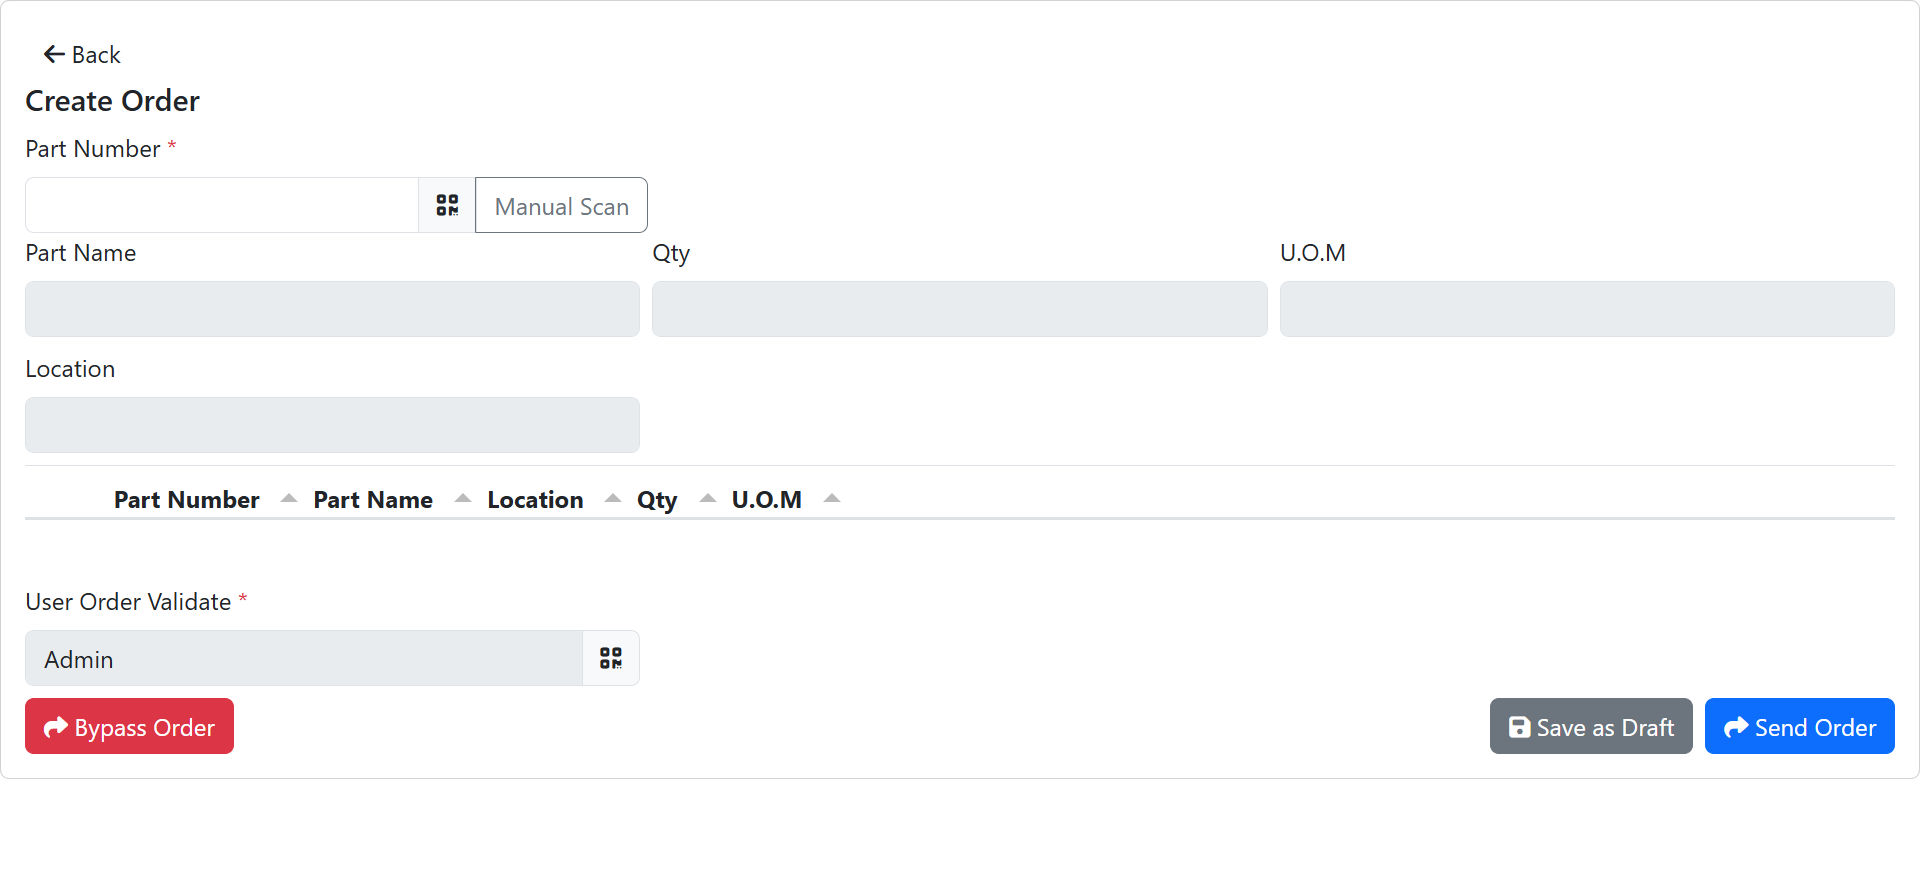Screen dimensions: 1920x877
Task: Click the Manual Scan button
Action: (561, 205)
